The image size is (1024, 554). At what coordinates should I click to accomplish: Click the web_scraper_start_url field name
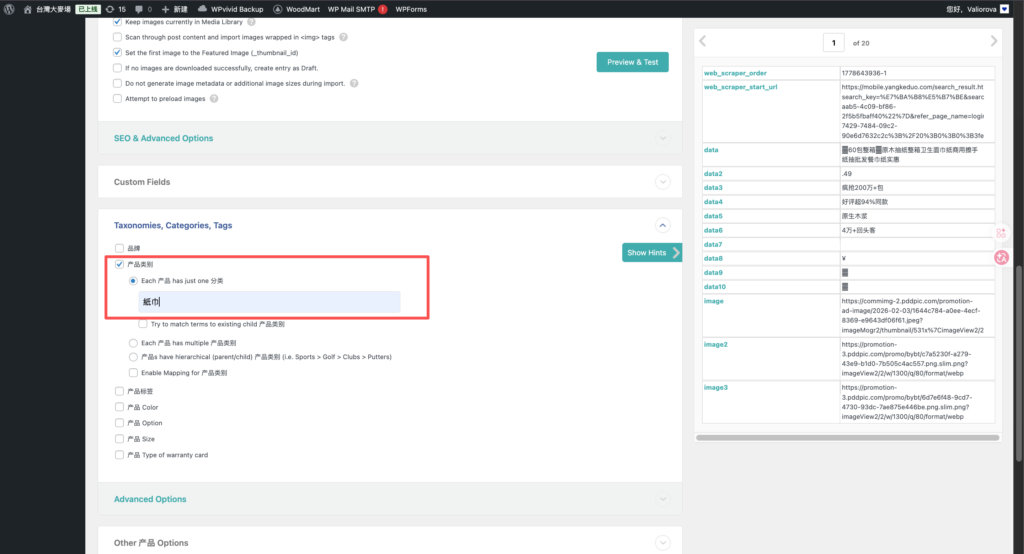[x=740, y=87]
